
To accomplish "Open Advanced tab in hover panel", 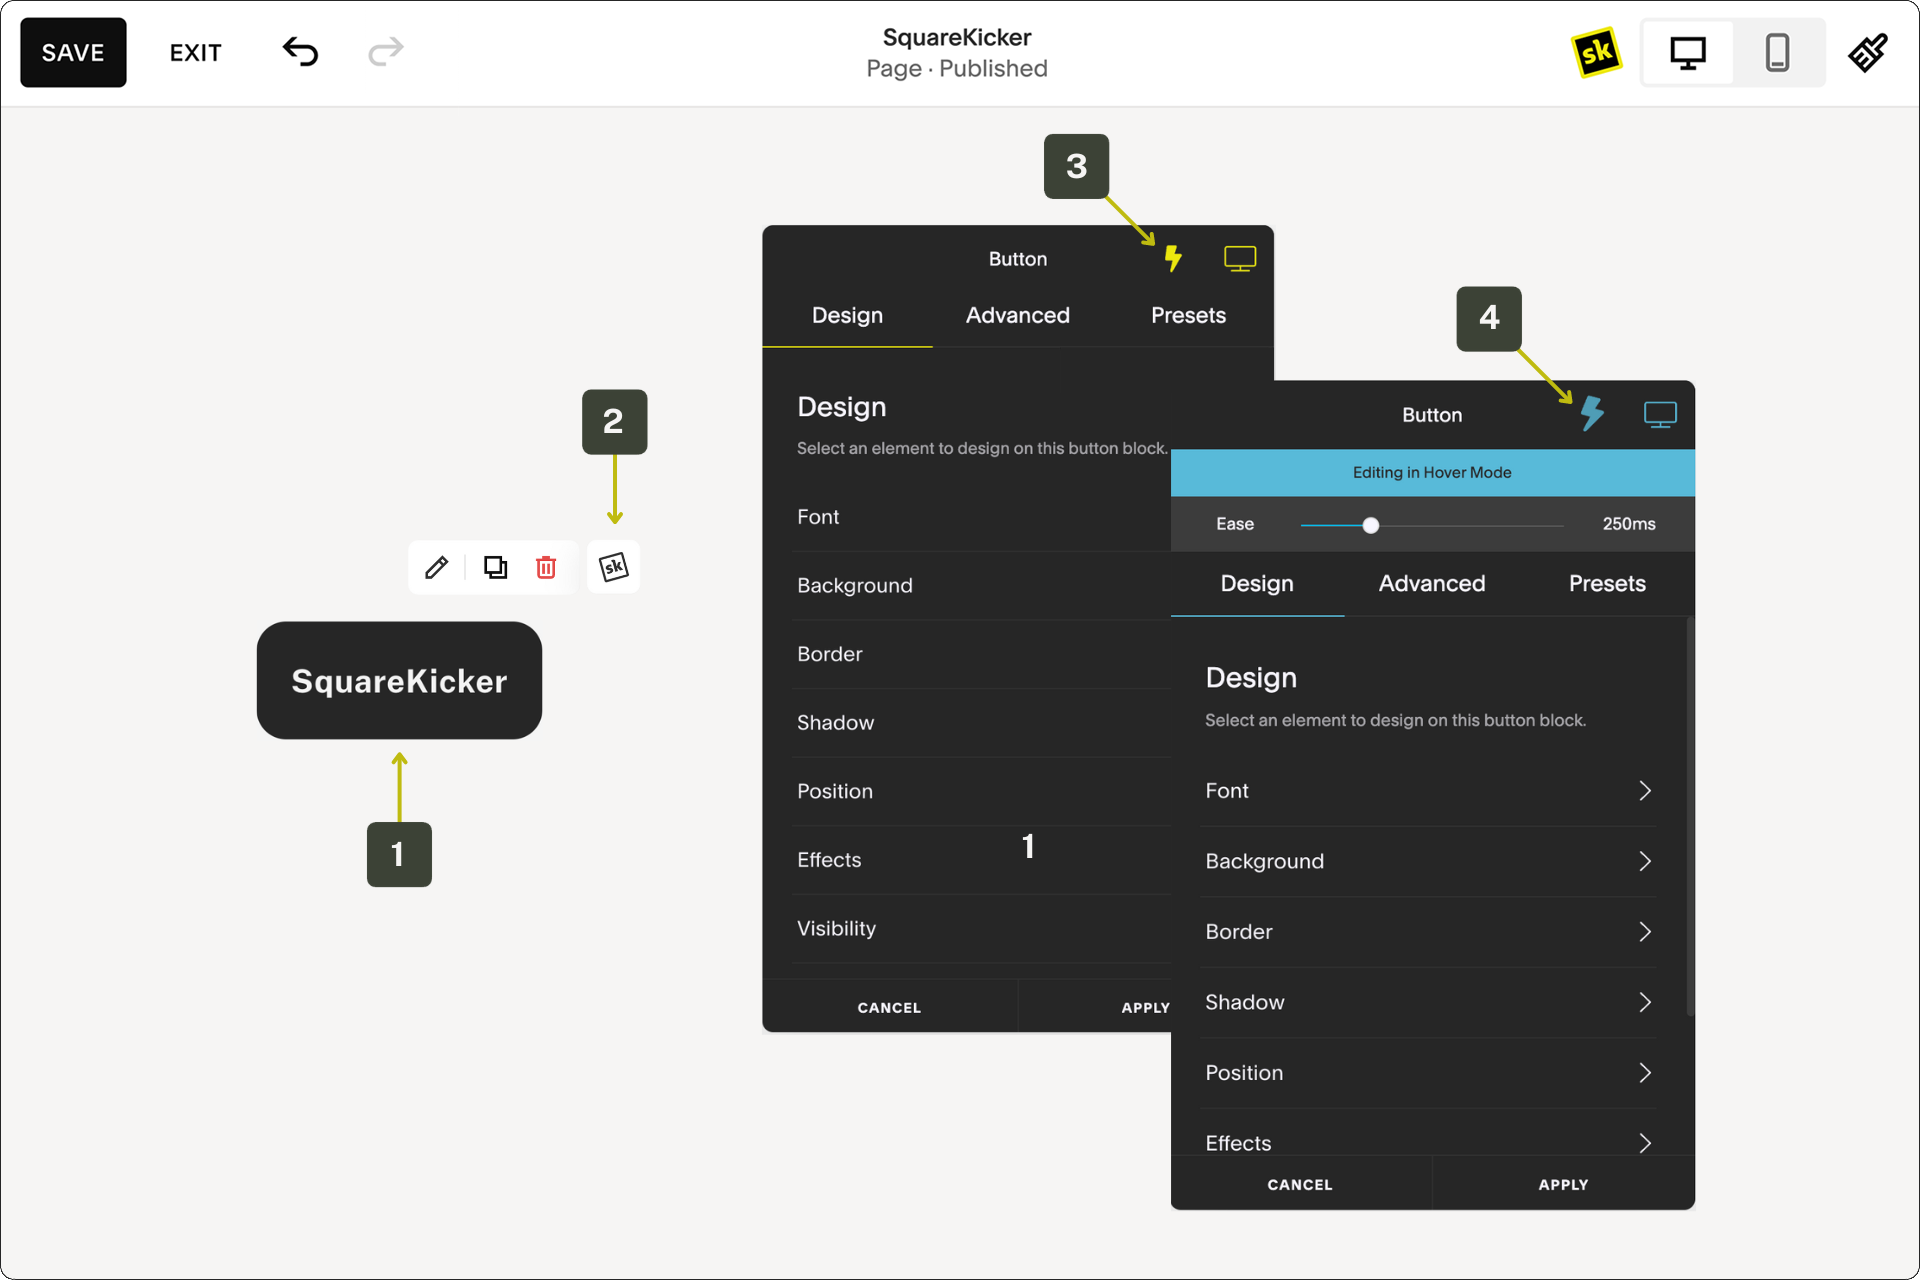I will [1431, 584].
